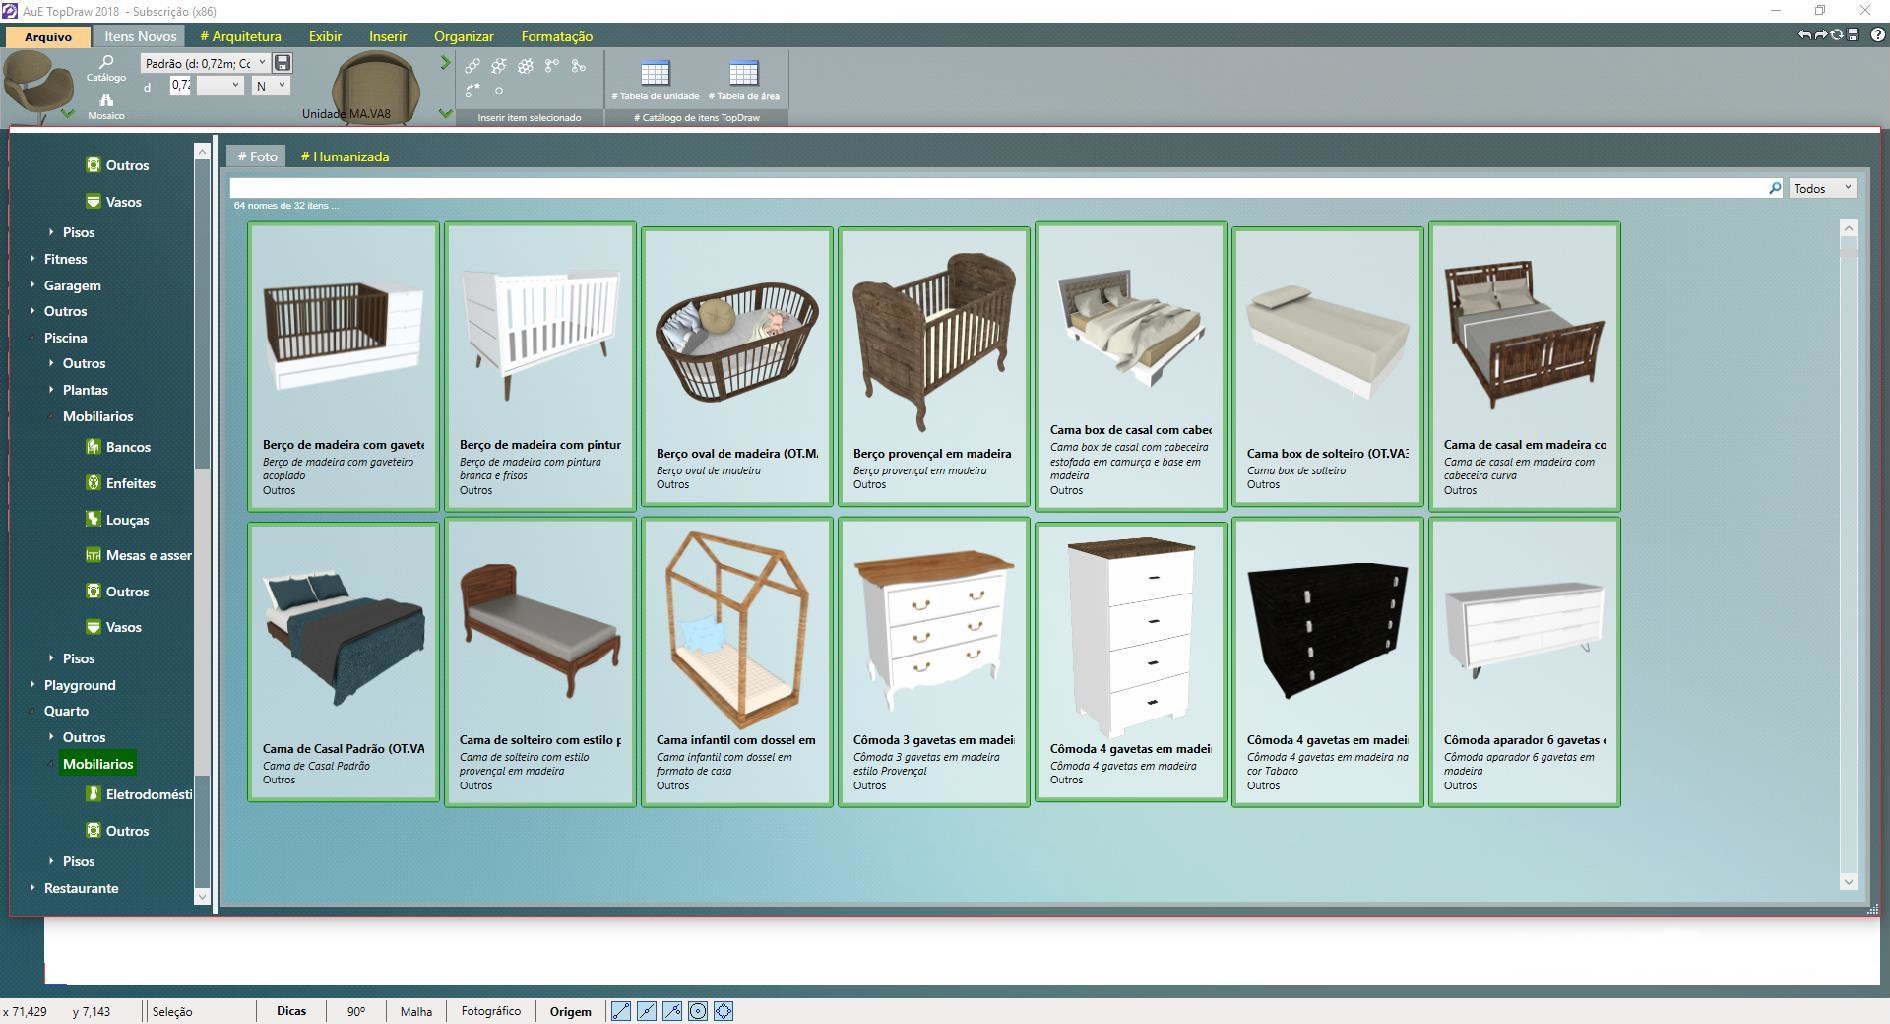Select the Berço oval de madeira thumbnail
Viewport: 1890px width, 1024px height.
click(737, 366)
